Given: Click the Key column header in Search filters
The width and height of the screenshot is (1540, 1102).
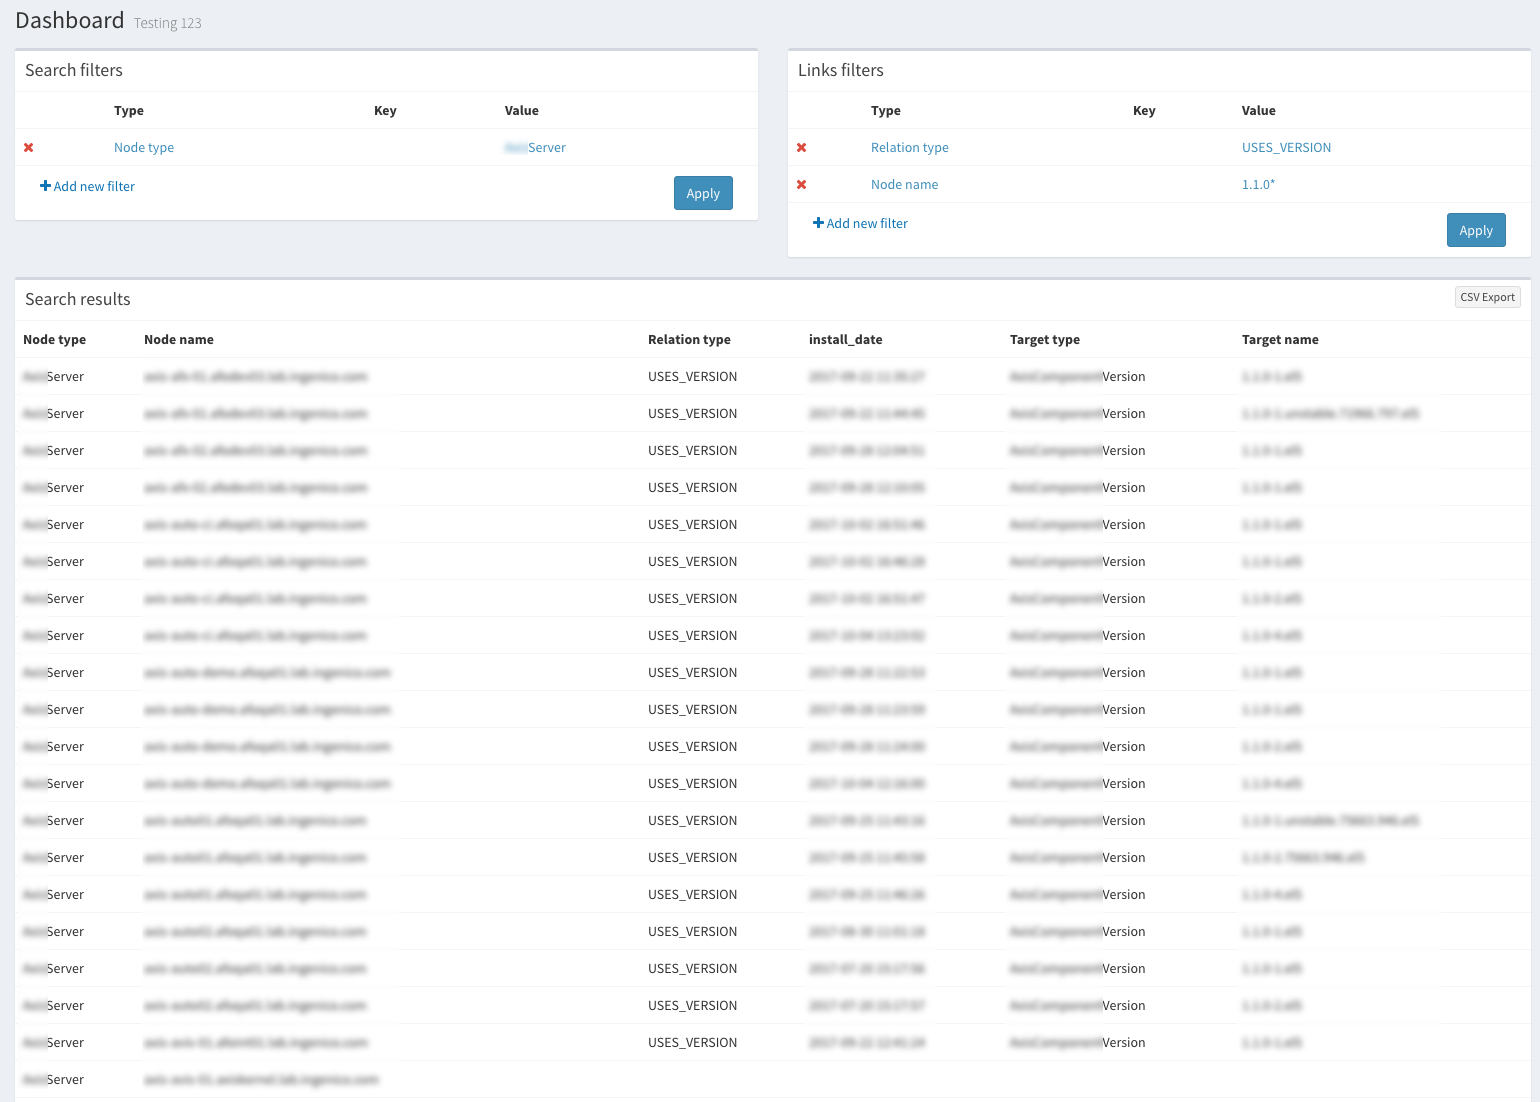Looking at the screenshot, I should (x=385, y=110).
